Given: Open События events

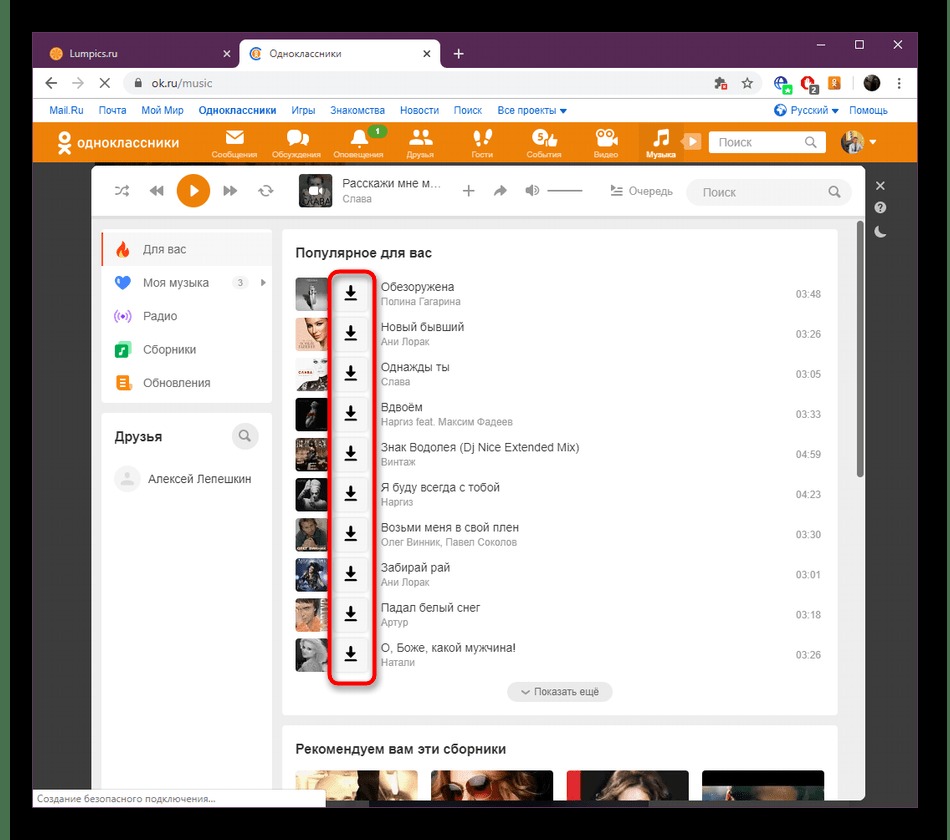Looking at the screenshot, I should tap(543, 143).
